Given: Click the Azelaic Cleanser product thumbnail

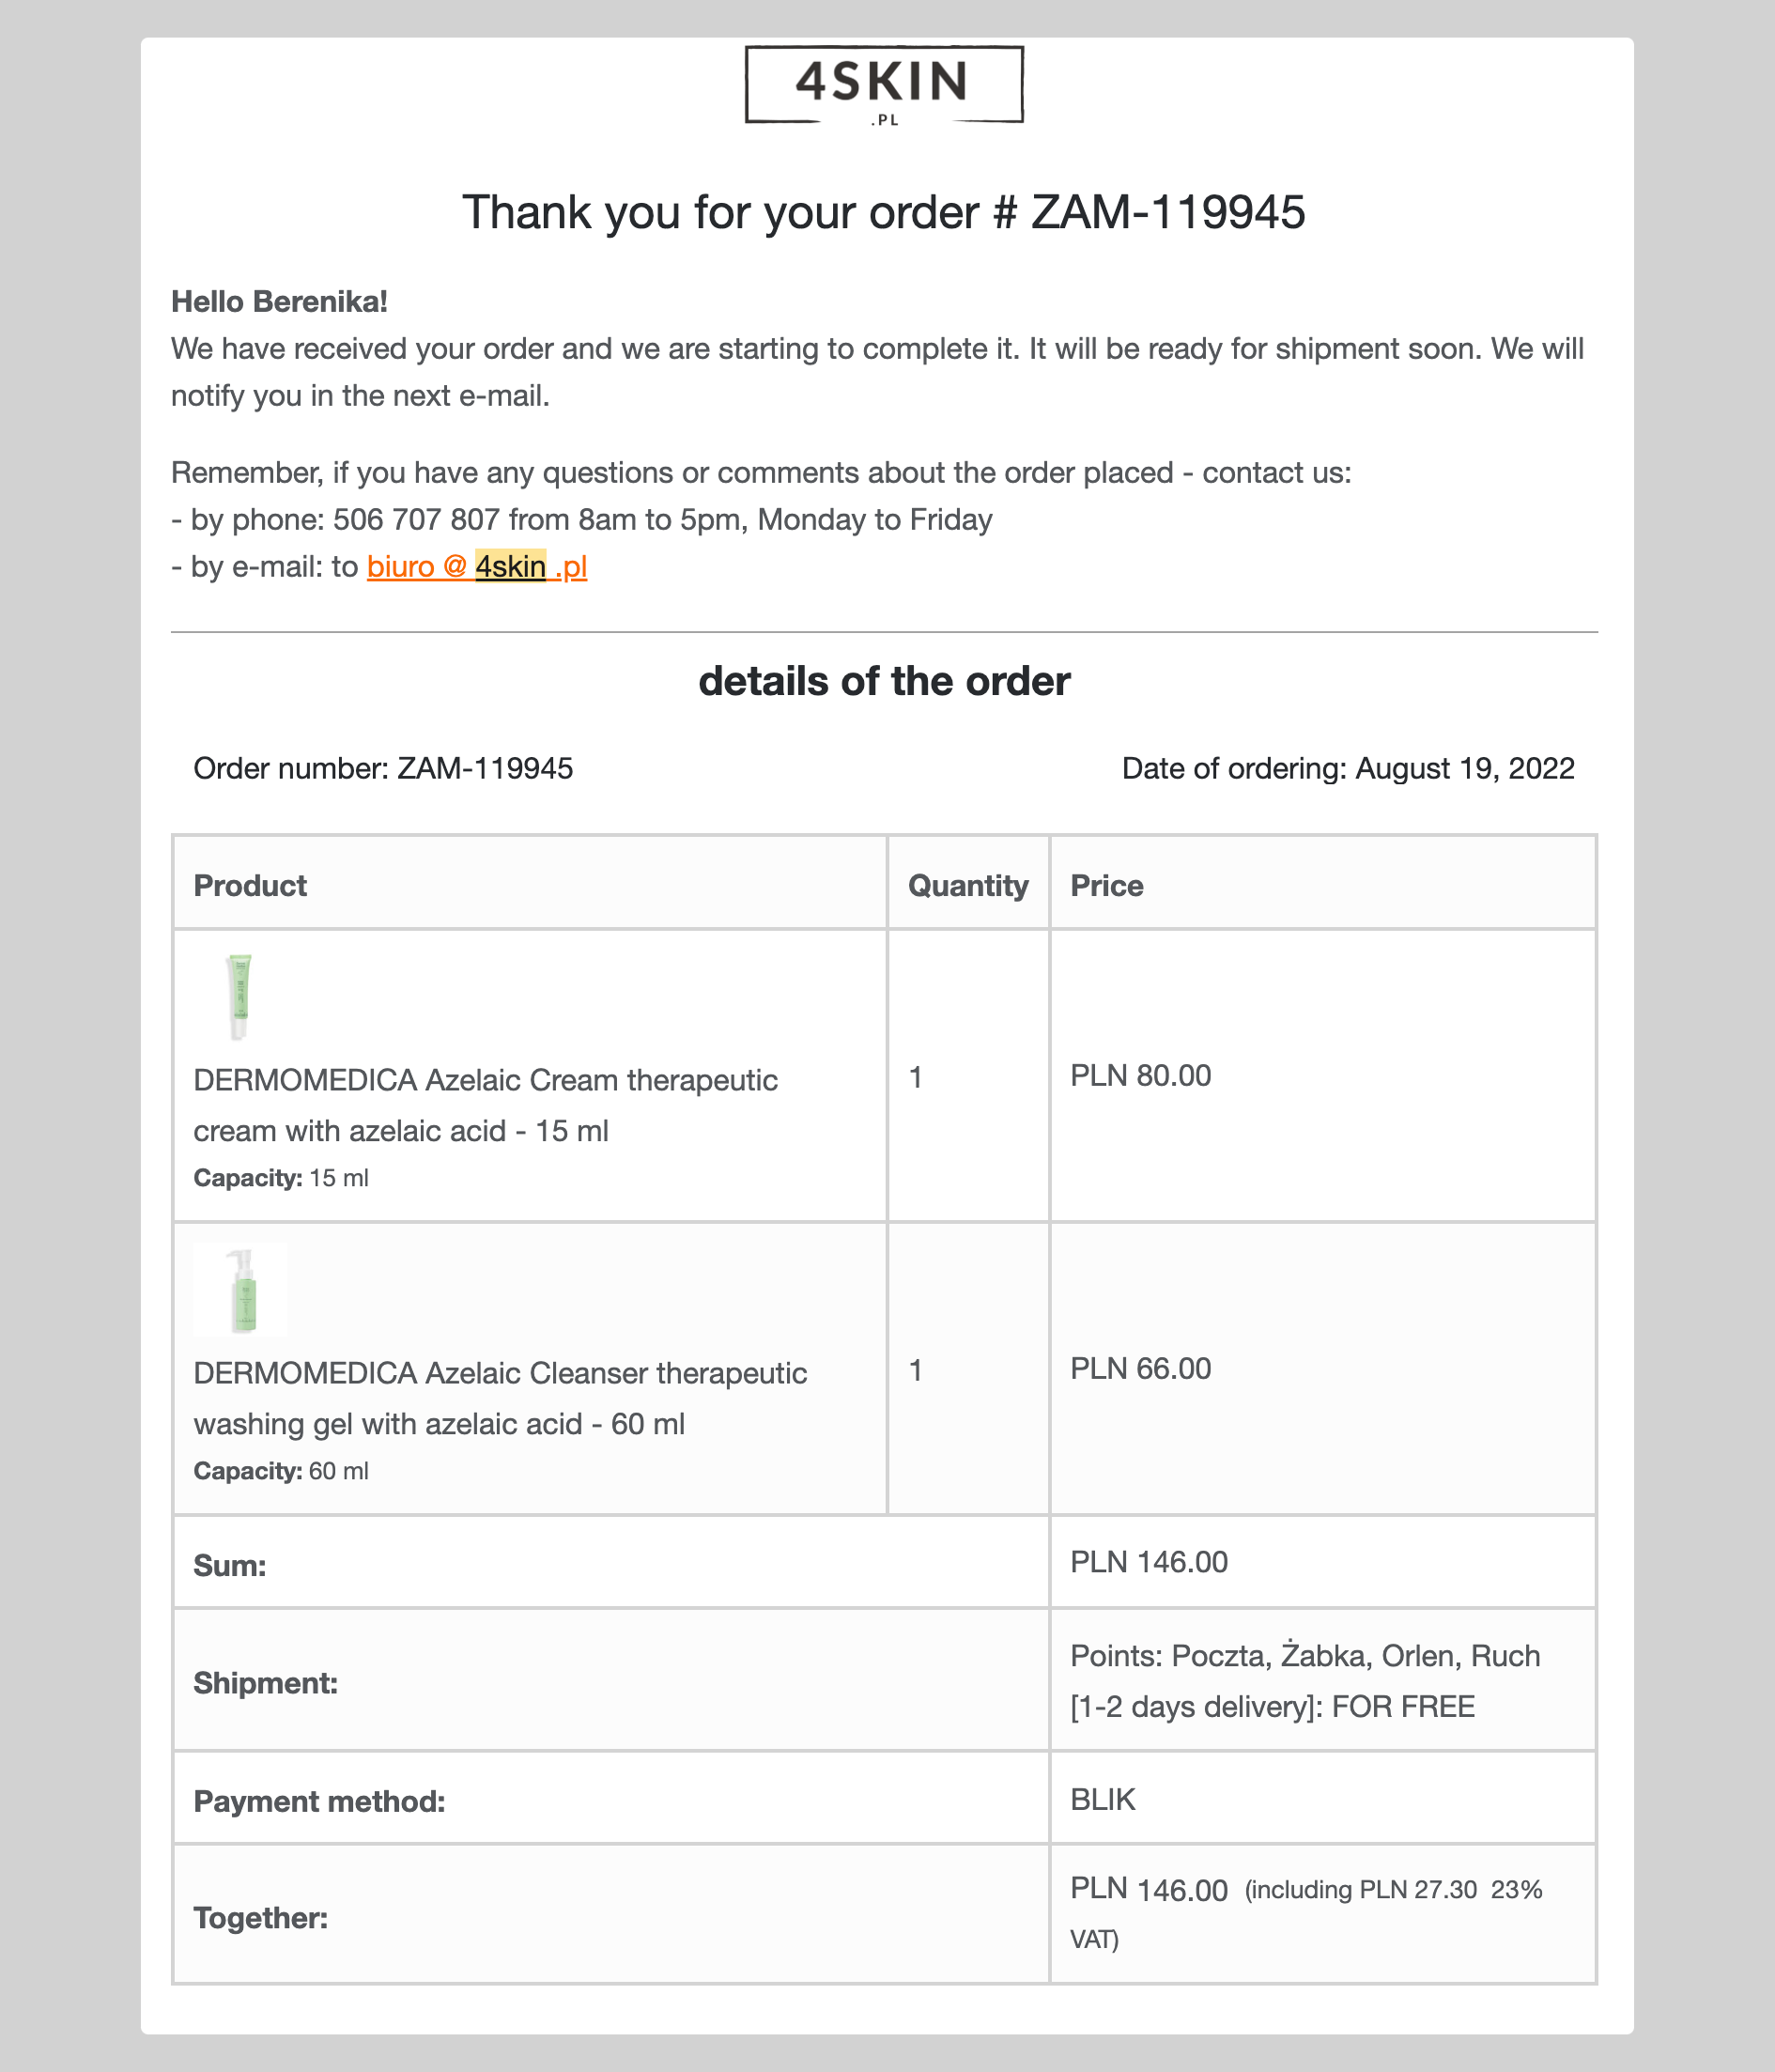Looking at the screenshot, I should [x=240, y=1289].
